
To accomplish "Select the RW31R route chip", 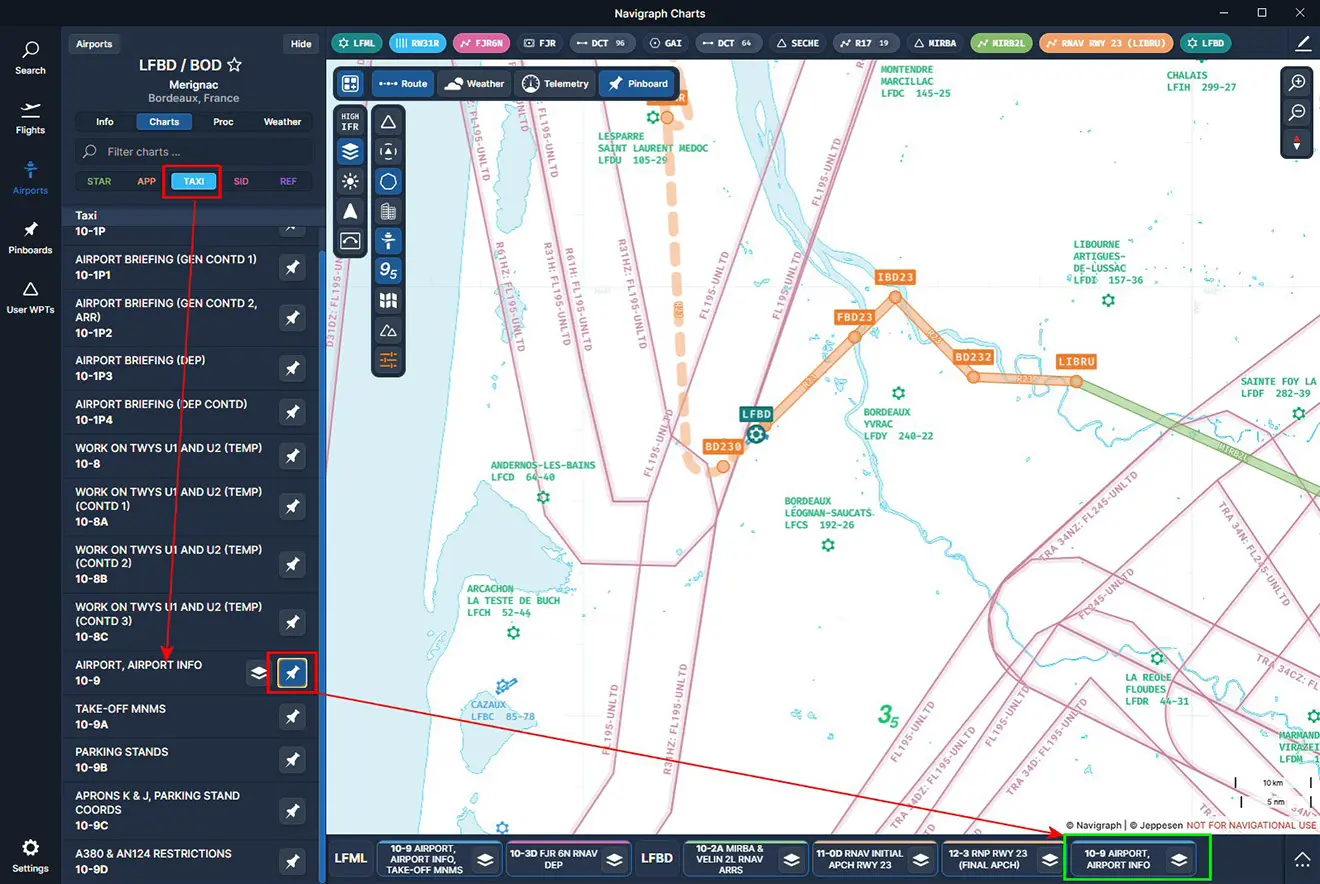I will [417, 43].
